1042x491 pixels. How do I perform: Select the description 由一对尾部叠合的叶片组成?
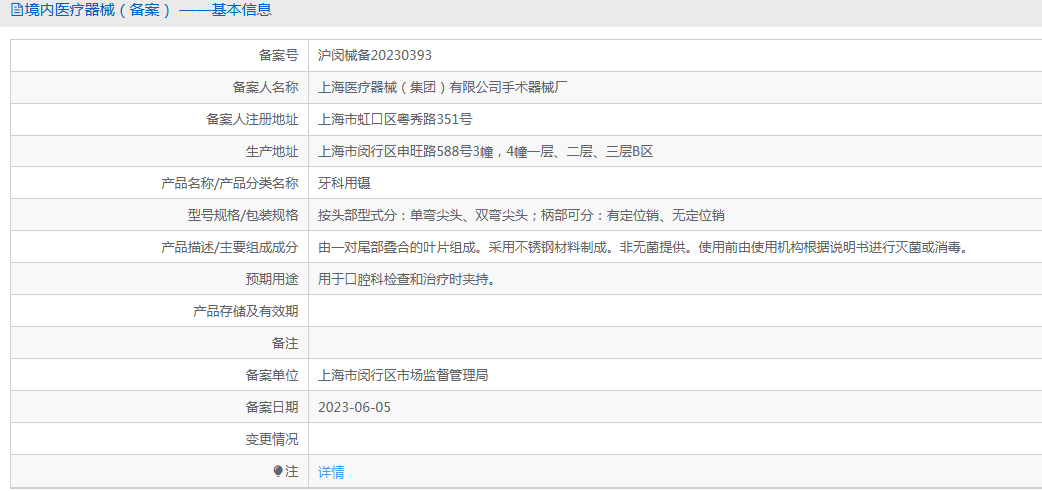point(397,247)
